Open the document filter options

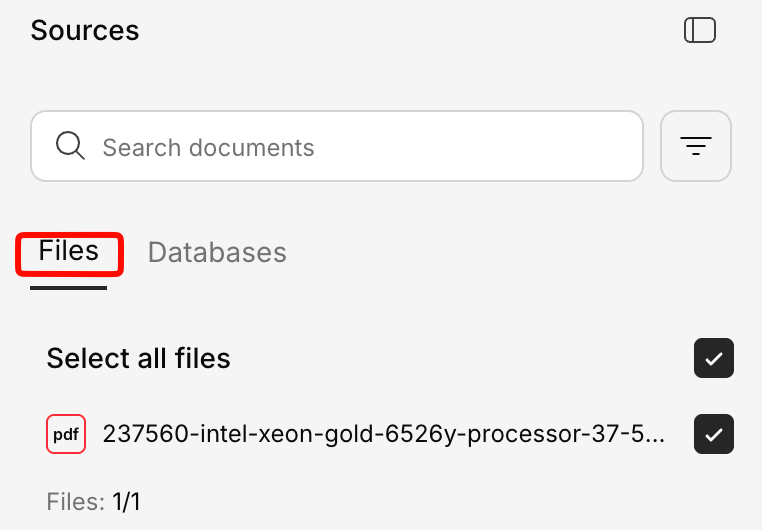click(696, 146)
